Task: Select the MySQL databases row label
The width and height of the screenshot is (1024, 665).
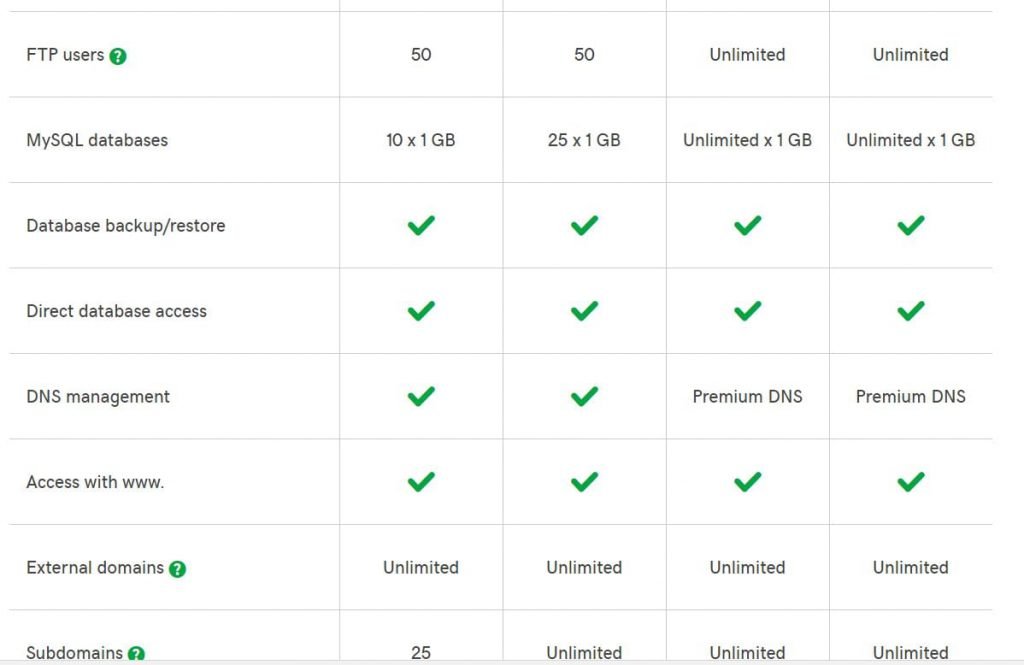Action: pos(97,140)
